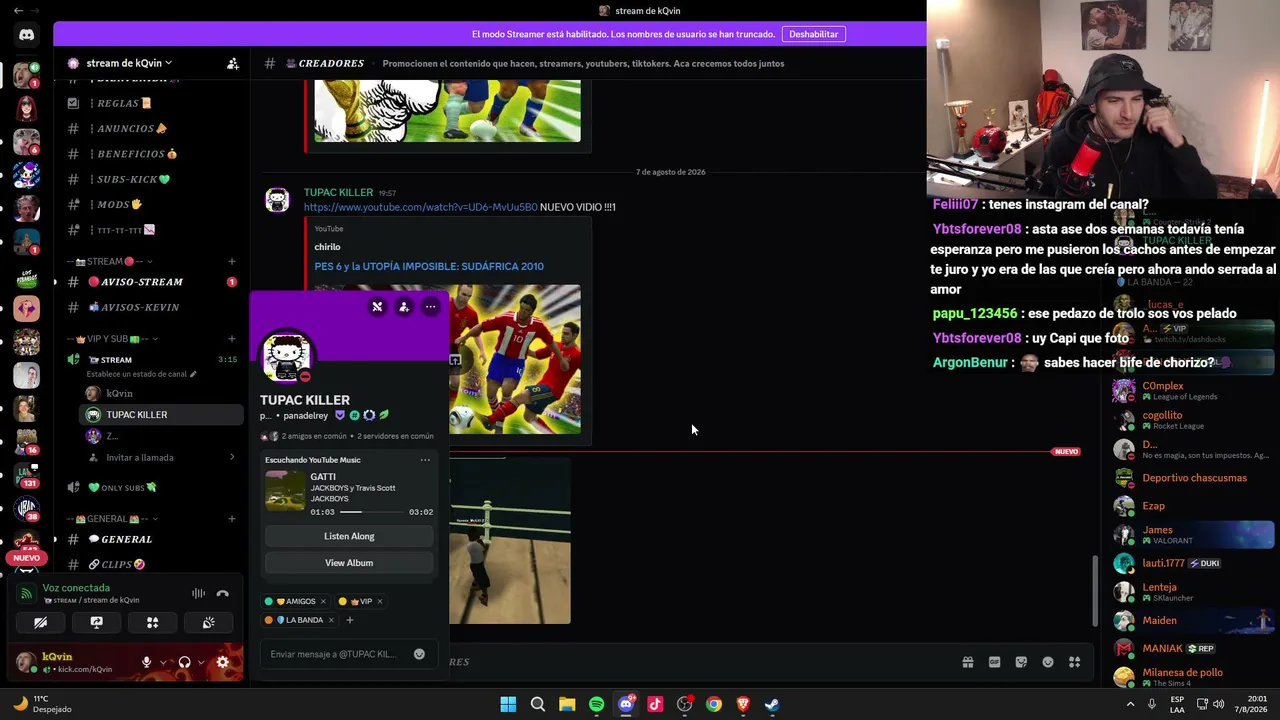This screenshot has height=720, width=1280.
Task: Open emoji picker in profile message field
Action: (419, 654)
